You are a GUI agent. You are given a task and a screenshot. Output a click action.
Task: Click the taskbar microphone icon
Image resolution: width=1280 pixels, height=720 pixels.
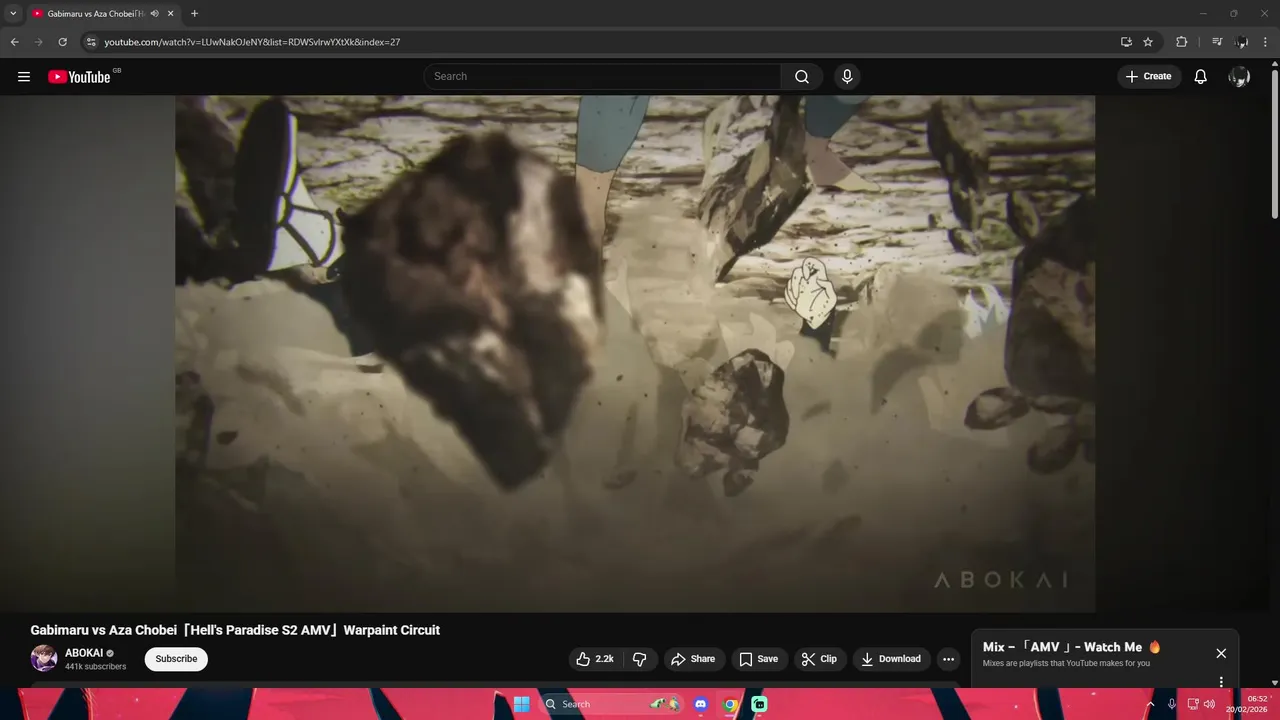click(1172, 704)
